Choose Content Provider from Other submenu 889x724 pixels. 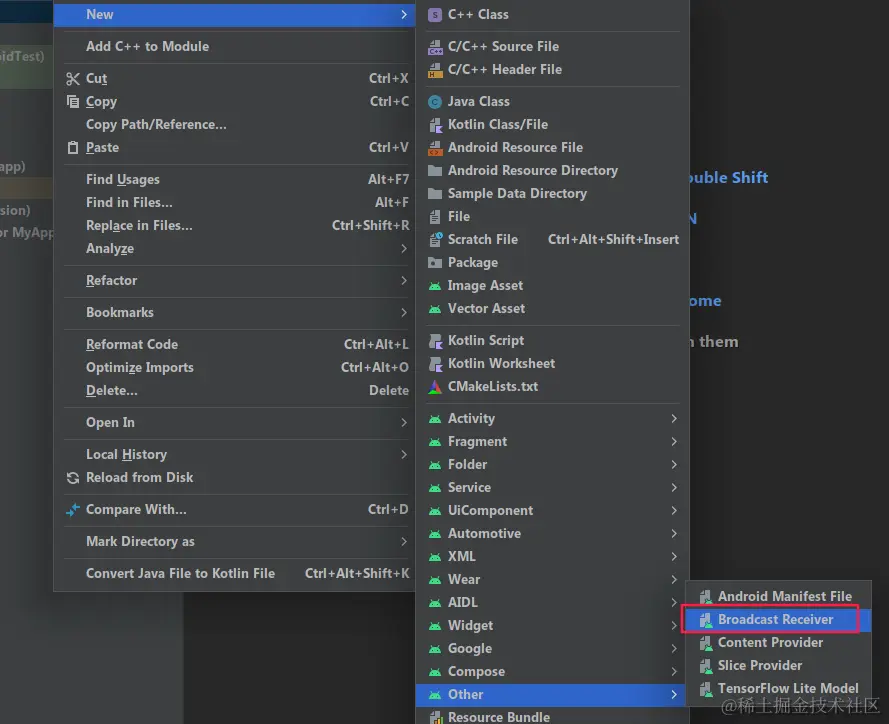[778, 643]
